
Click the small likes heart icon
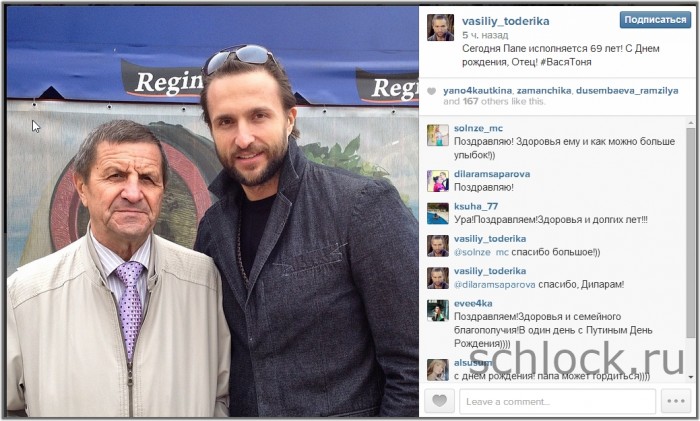(x=431, y=91)
